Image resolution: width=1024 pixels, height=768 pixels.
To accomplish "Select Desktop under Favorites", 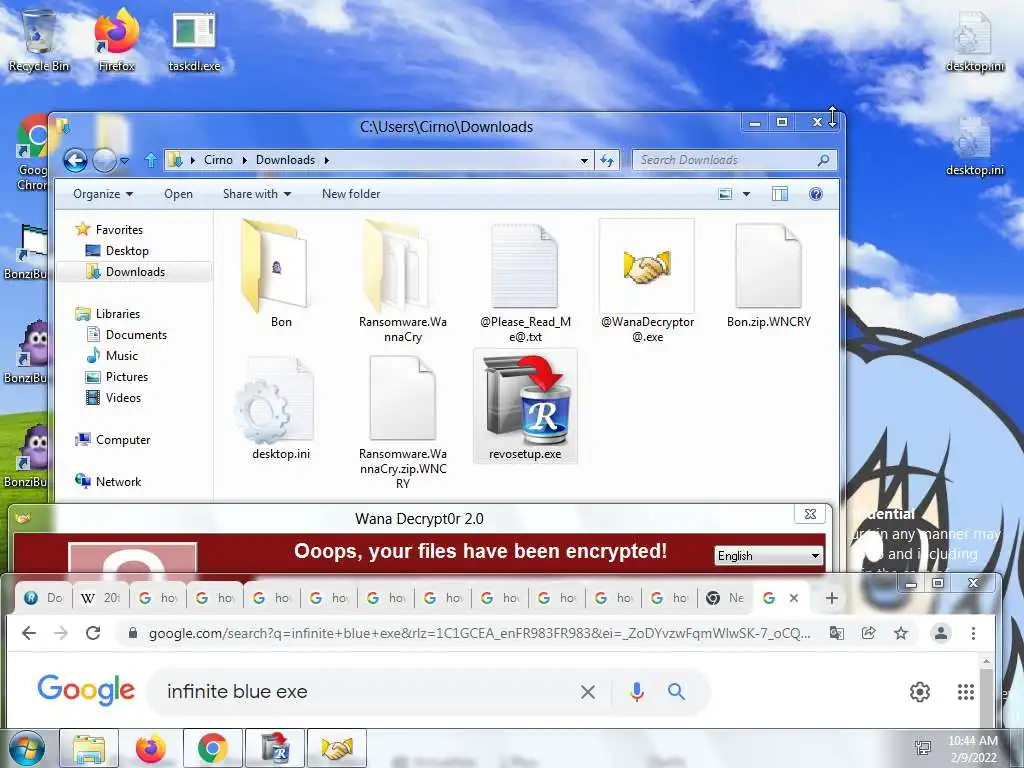I will coord(118,251).
